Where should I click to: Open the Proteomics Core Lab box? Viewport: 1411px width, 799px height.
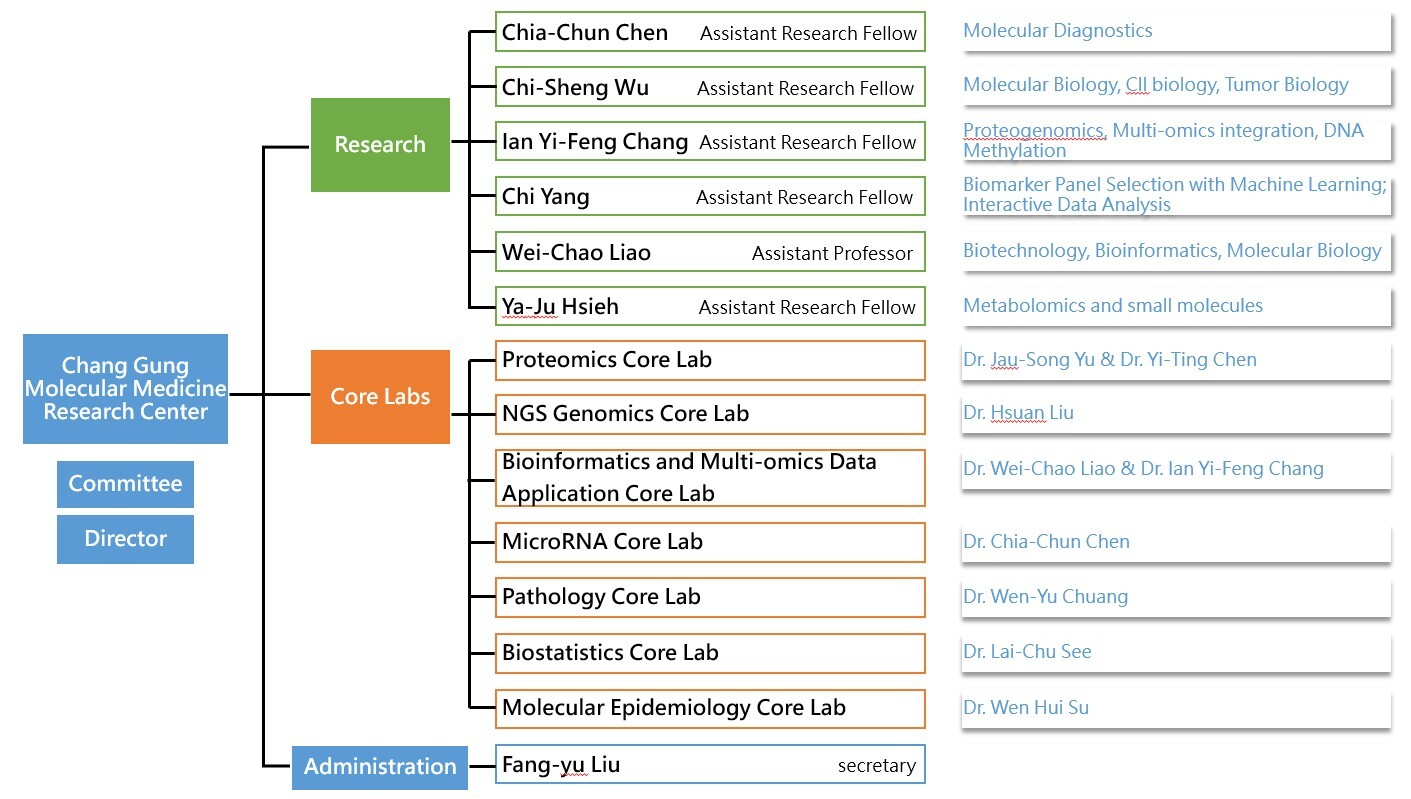click(x=709, y=360)
